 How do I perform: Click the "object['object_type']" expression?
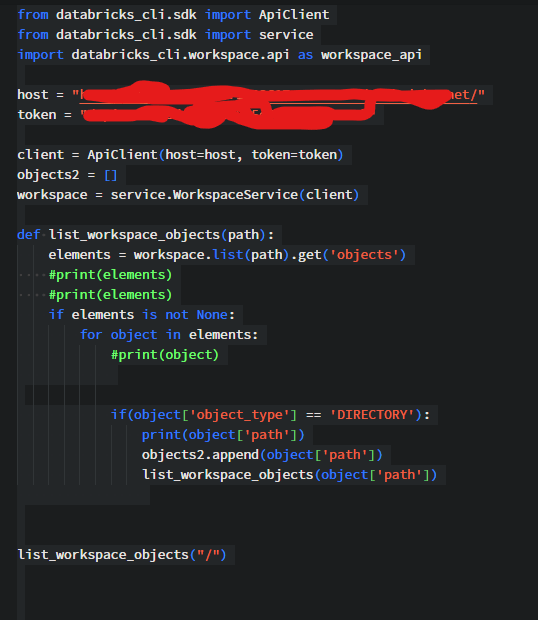tap(215, 415)
